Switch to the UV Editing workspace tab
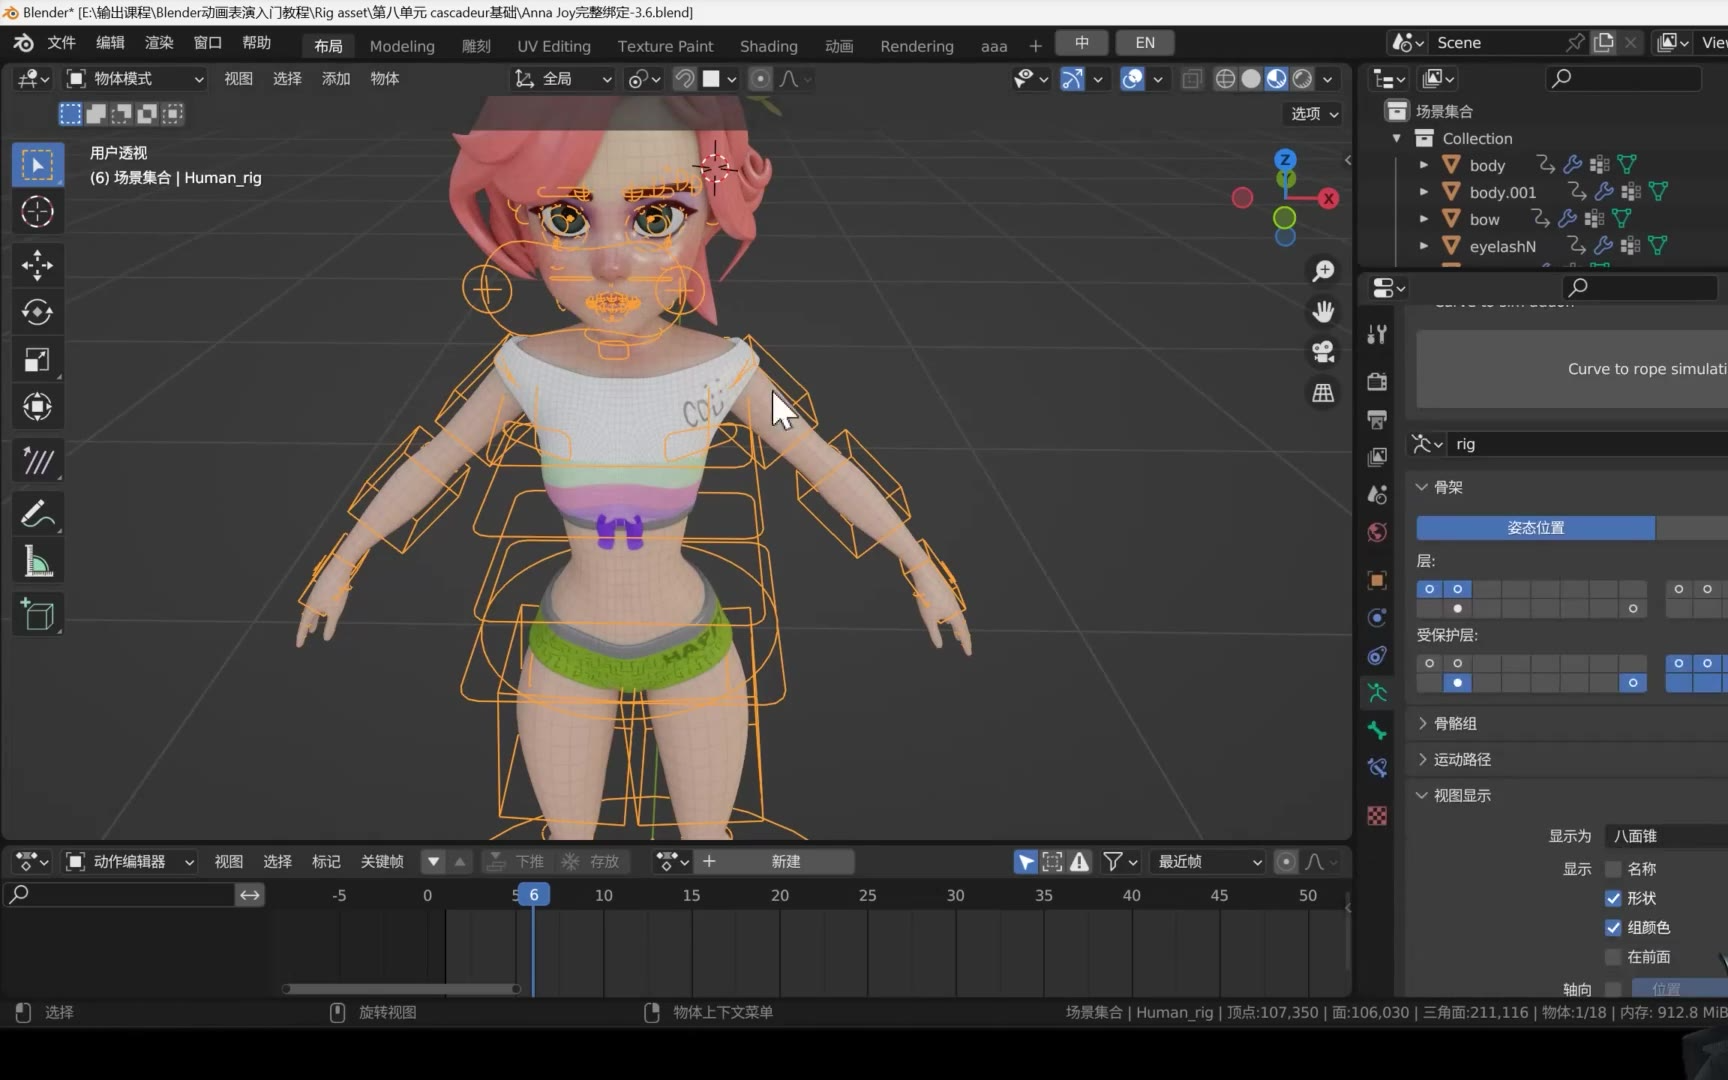Image resolution: width=1728 pixels, height=1080 pixels. [x=554, y=46]
